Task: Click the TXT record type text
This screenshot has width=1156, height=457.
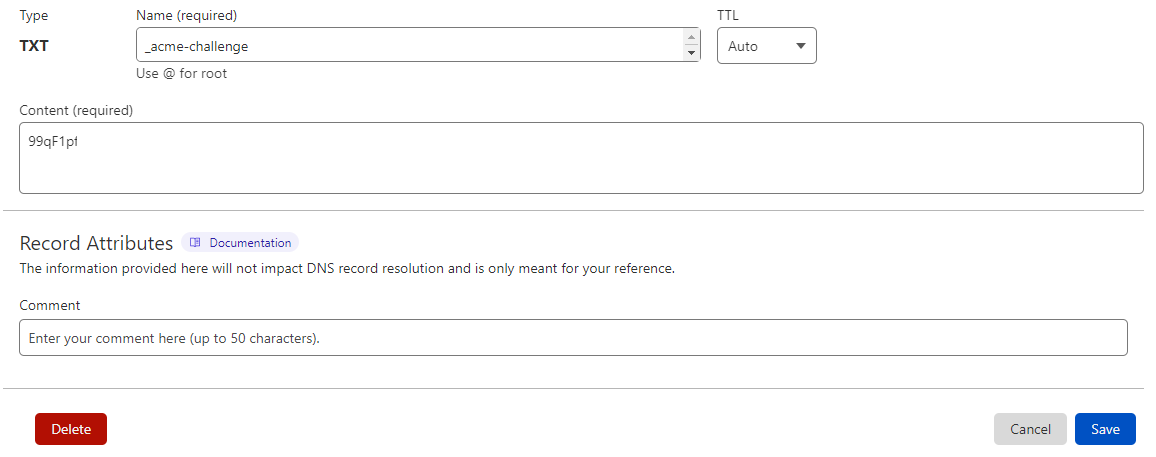Action: [x=34, y=46]
